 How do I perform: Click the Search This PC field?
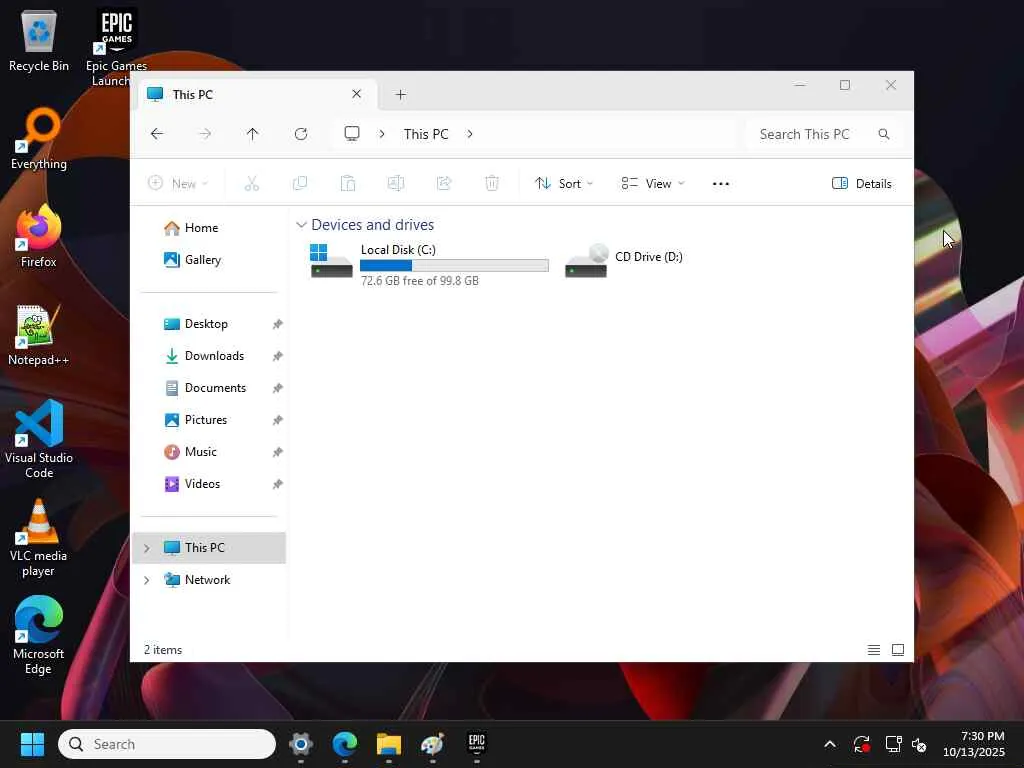(824, 134)
